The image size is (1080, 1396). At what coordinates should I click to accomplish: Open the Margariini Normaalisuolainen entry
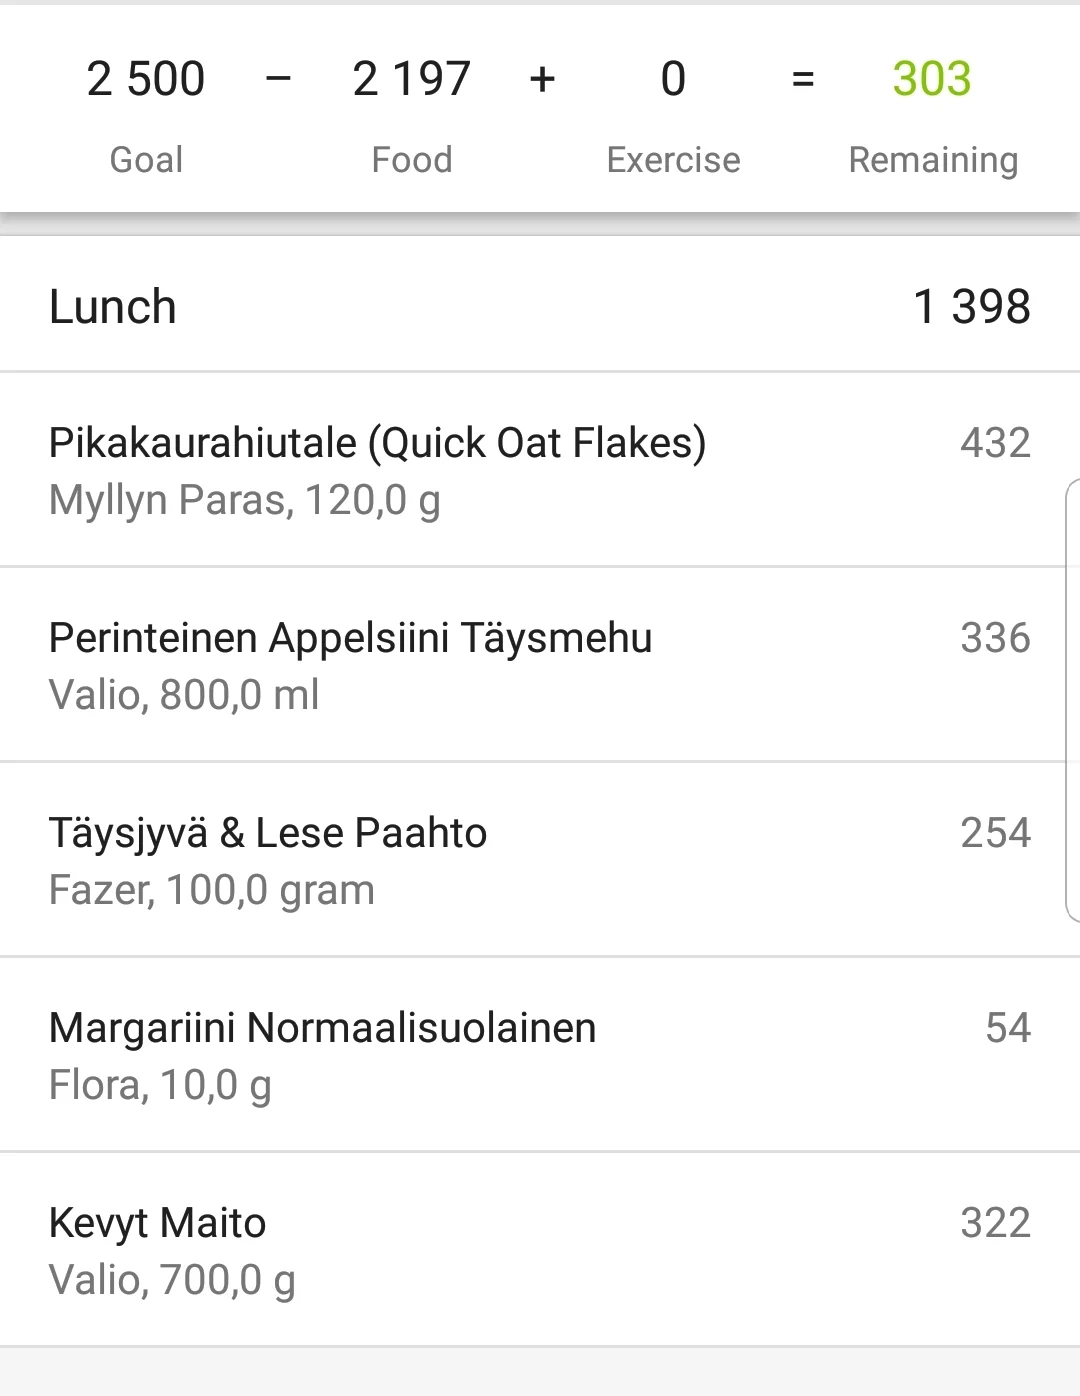pos(322,1054)
